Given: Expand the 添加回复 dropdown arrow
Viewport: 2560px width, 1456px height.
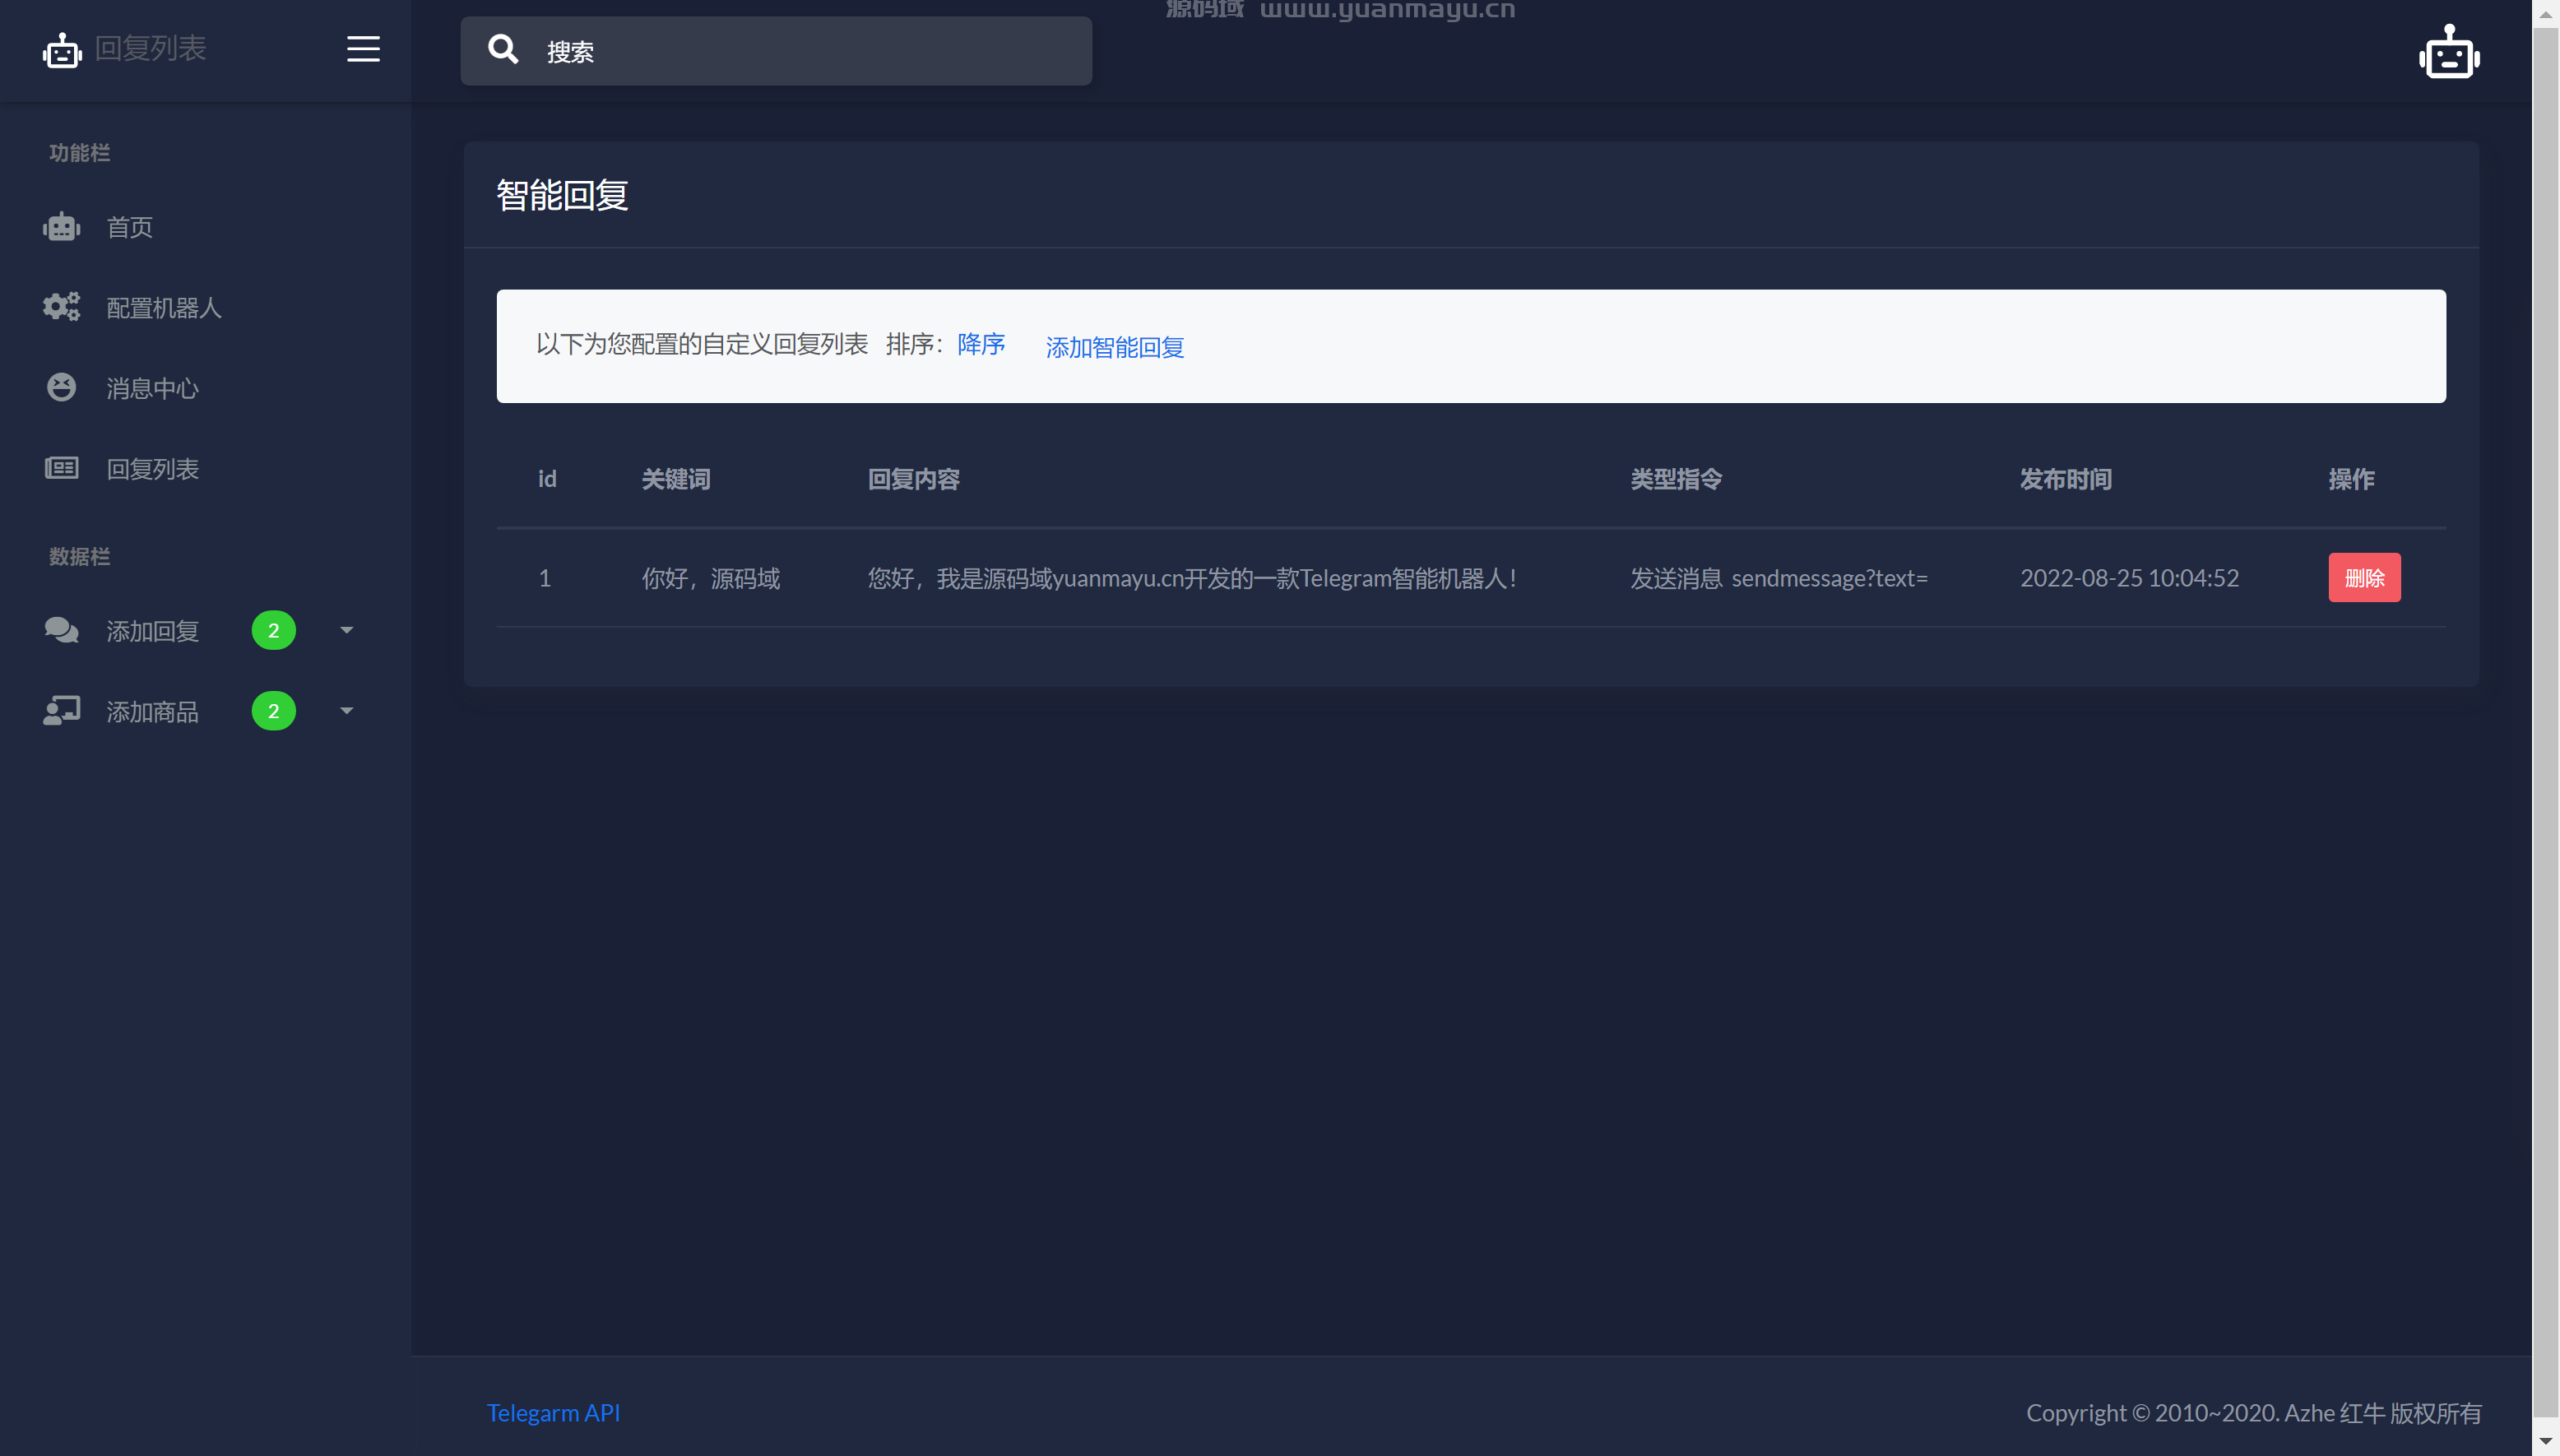Looking at the screenshot, I should pyautogui.click(x=347, y=630).
